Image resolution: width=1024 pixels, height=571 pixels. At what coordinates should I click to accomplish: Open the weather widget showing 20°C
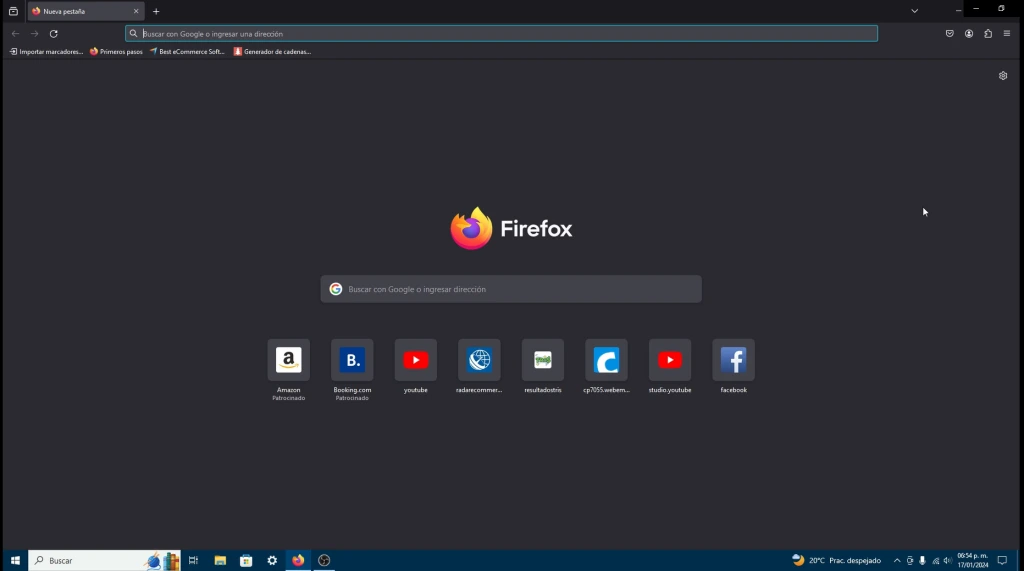(837, 561)
